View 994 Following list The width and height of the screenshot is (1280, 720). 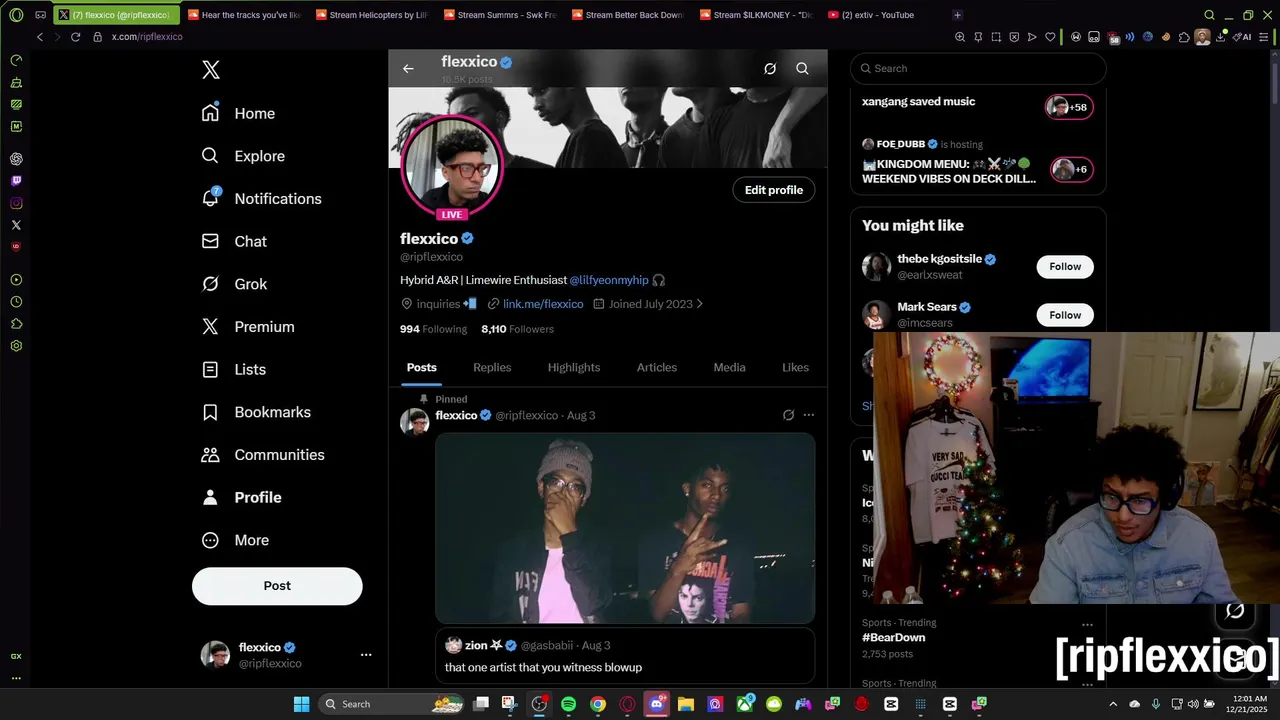pyautogui.click(x=433, y=329)
